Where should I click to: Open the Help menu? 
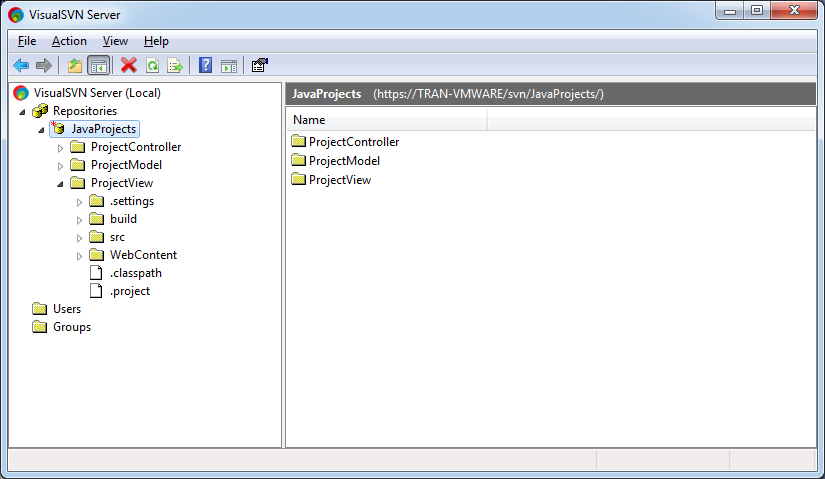(x=156, y=41)
